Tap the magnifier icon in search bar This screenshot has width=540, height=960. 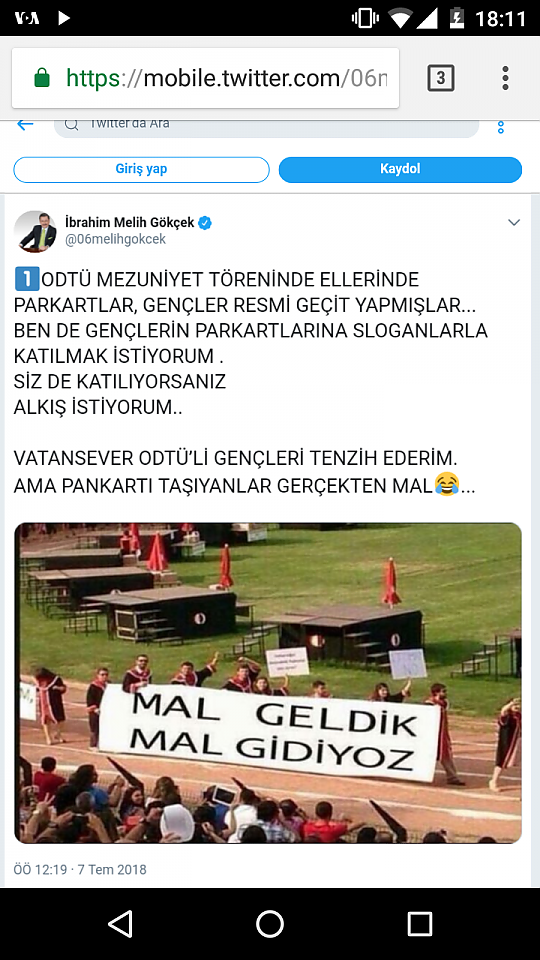(x=72, y=124)
